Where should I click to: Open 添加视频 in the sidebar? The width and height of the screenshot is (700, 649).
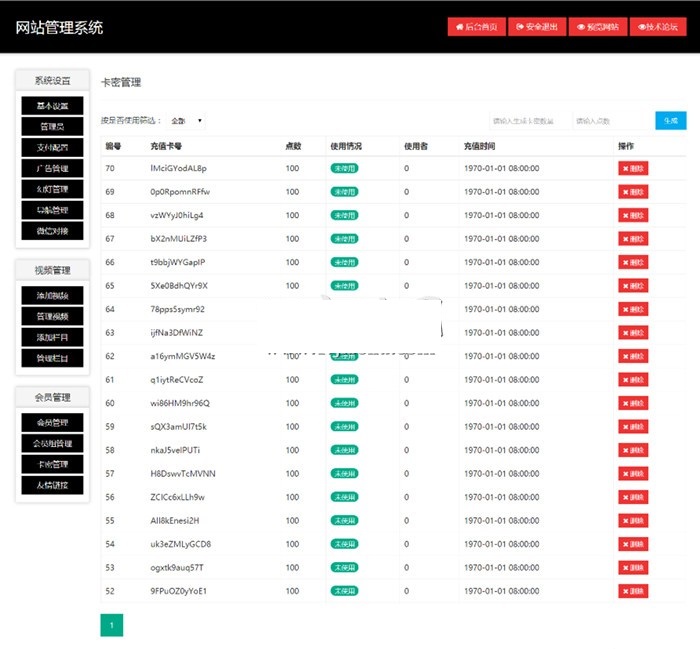pyautogui.click(x=52, y=295)
